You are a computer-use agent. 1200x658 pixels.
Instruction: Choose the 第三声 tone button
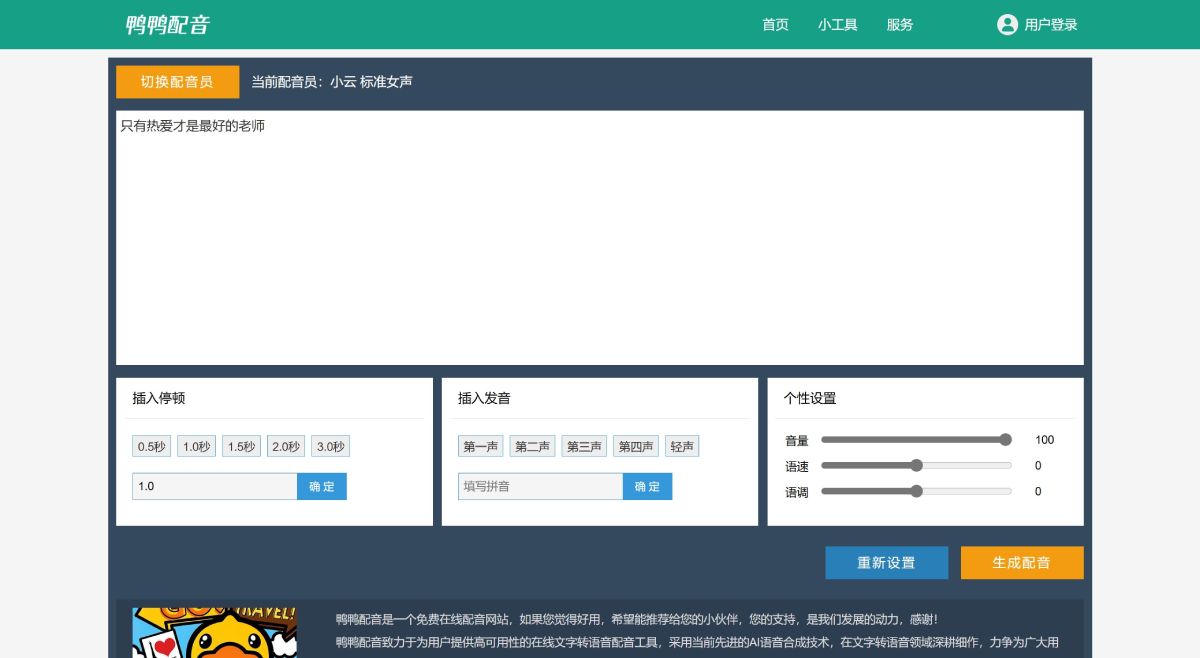tap(583, 446)
